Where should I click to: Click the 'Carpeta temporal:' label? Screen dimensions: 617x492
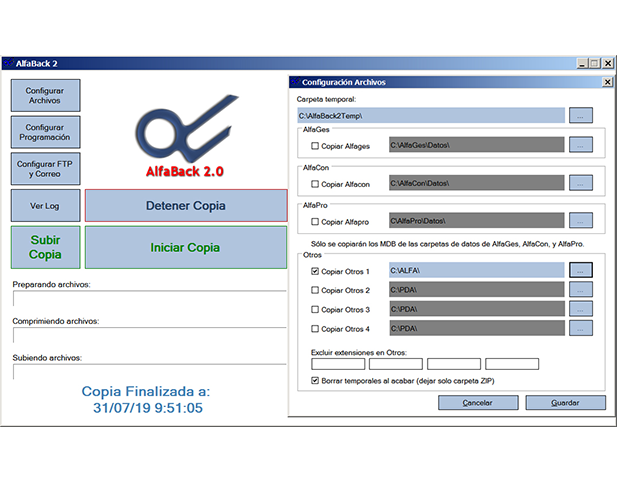coord(327,99)
